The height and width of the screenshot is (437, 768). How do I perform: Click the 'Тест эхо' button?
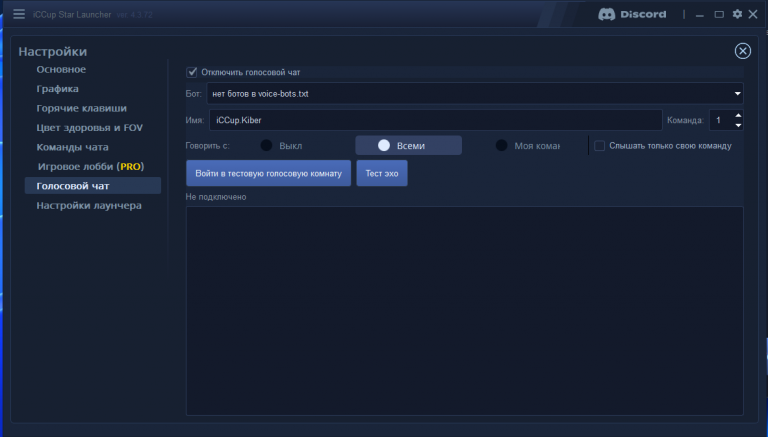(x=382, y=173)
